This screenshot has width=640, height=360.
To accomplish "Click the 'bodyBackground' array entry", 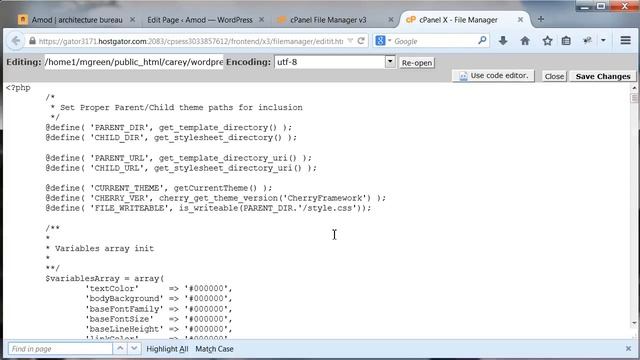I will 158,298.
